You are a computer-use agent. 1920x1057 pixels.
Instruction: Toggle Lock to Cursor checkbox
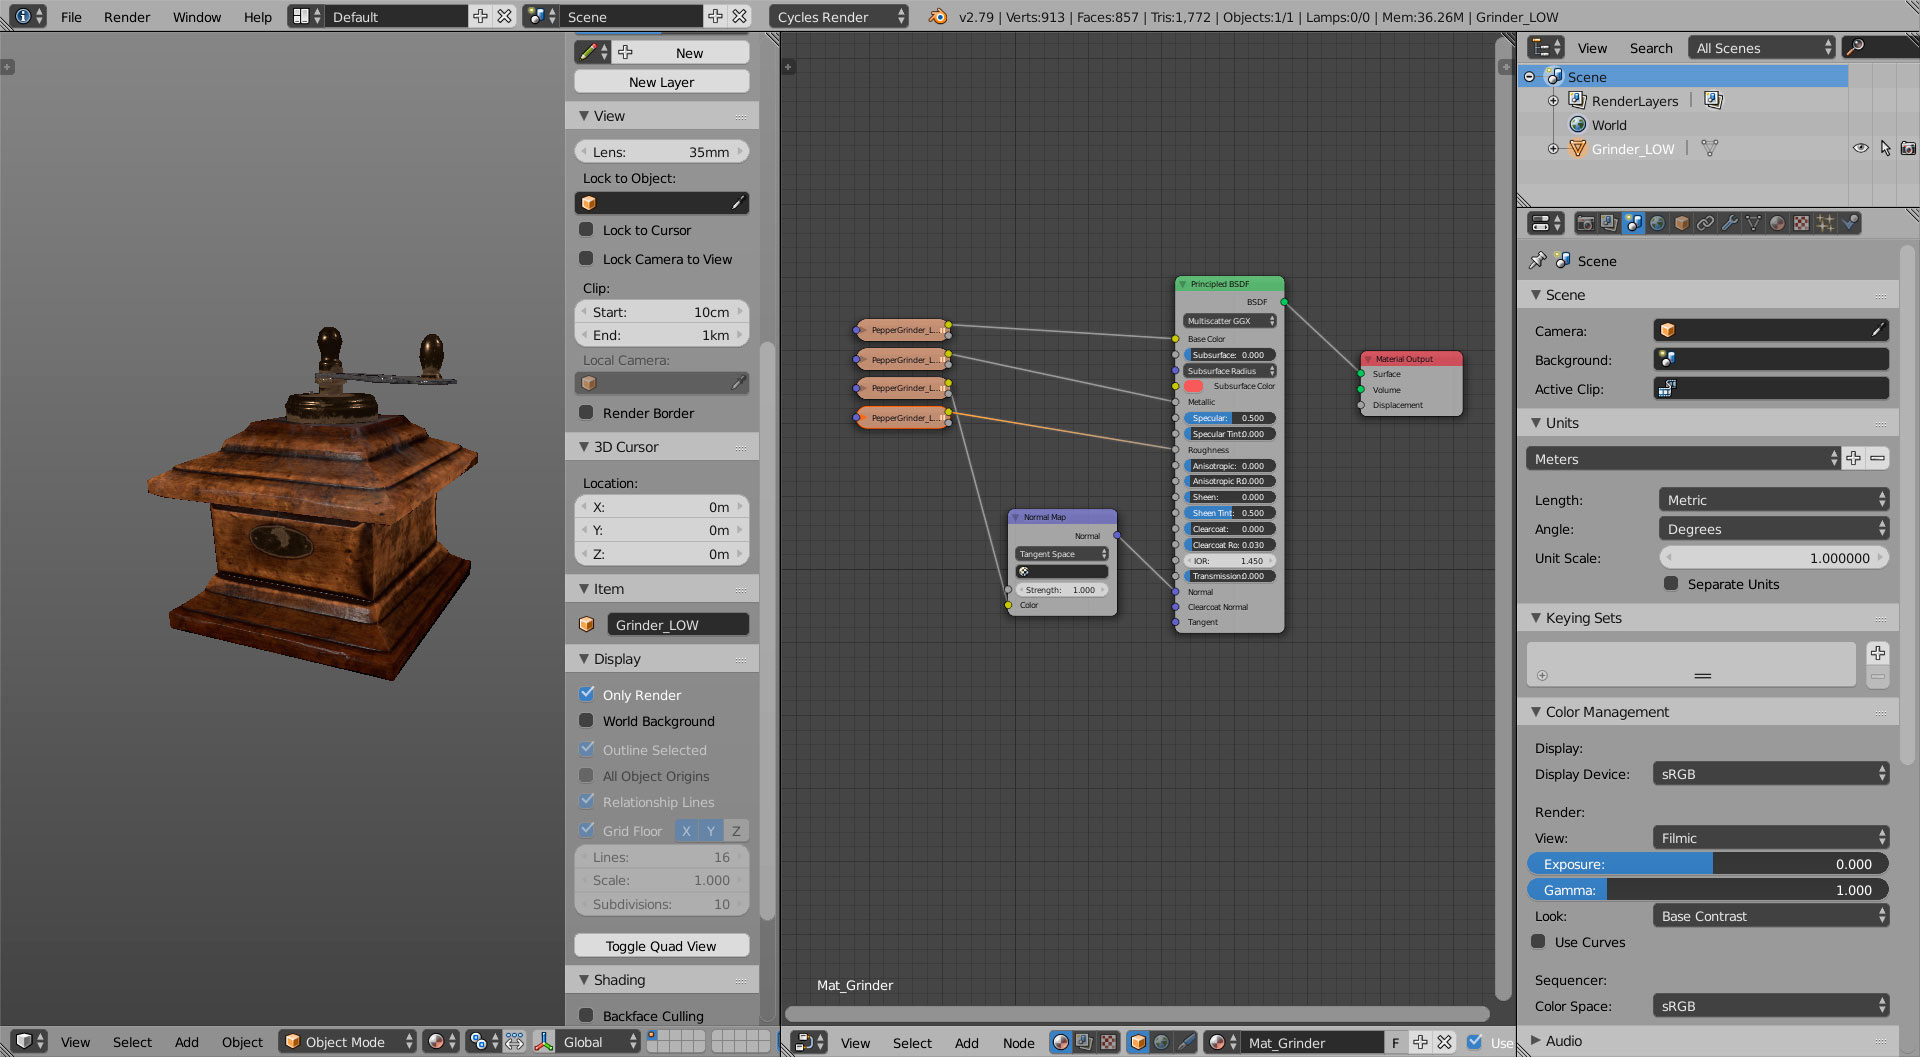coord(587,230)
